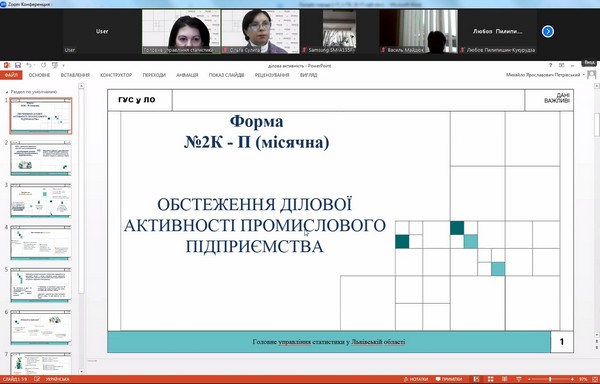Click the zoom slider handle
Viewport: 600px width, 384px height.
tap(551, 379)
